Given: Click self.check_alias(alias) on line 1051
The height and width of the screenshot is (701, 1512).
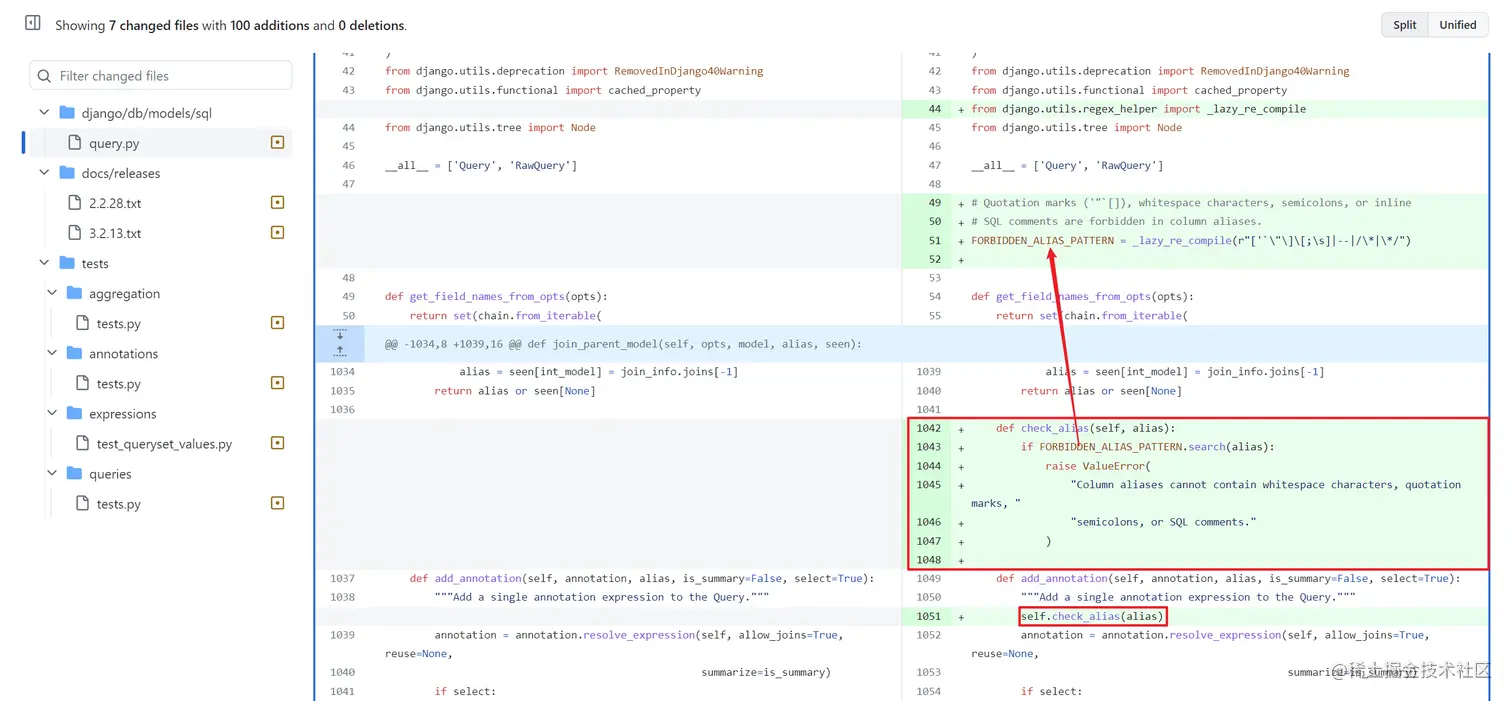Looking at the screenshot, I should [x=1093, y=616].
